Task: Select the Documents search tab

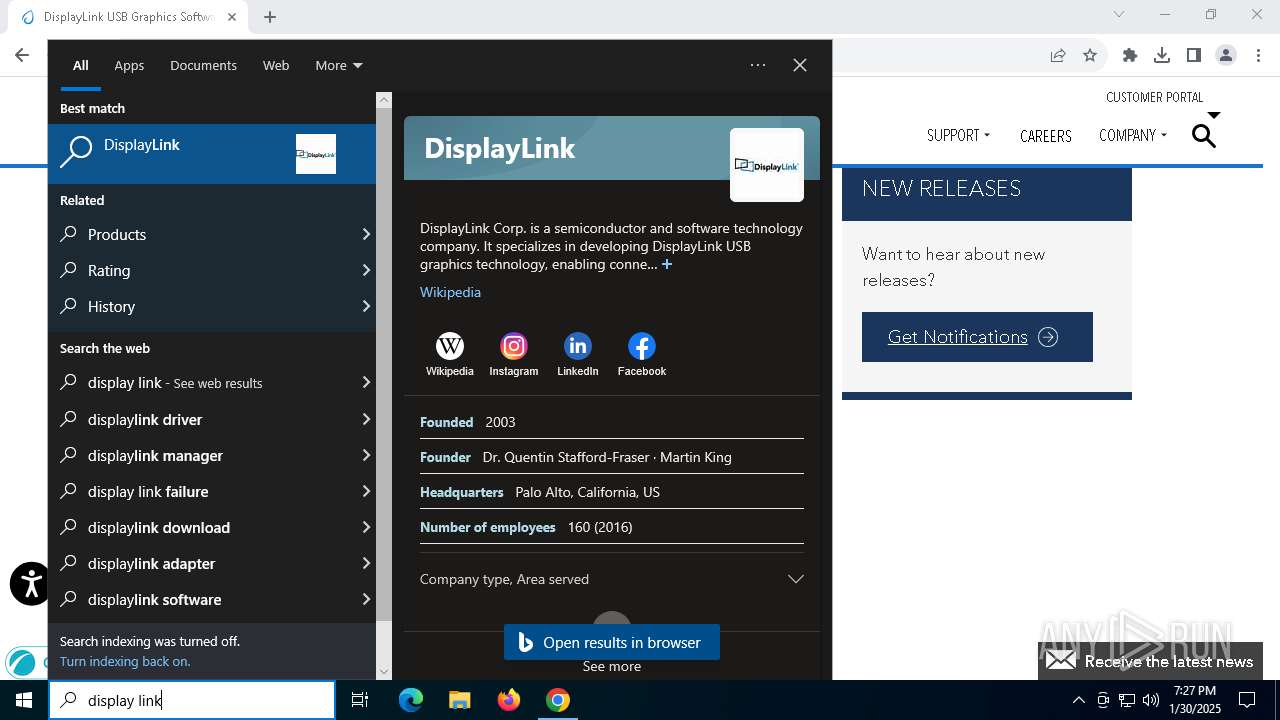Action: [x=203, y=65]
